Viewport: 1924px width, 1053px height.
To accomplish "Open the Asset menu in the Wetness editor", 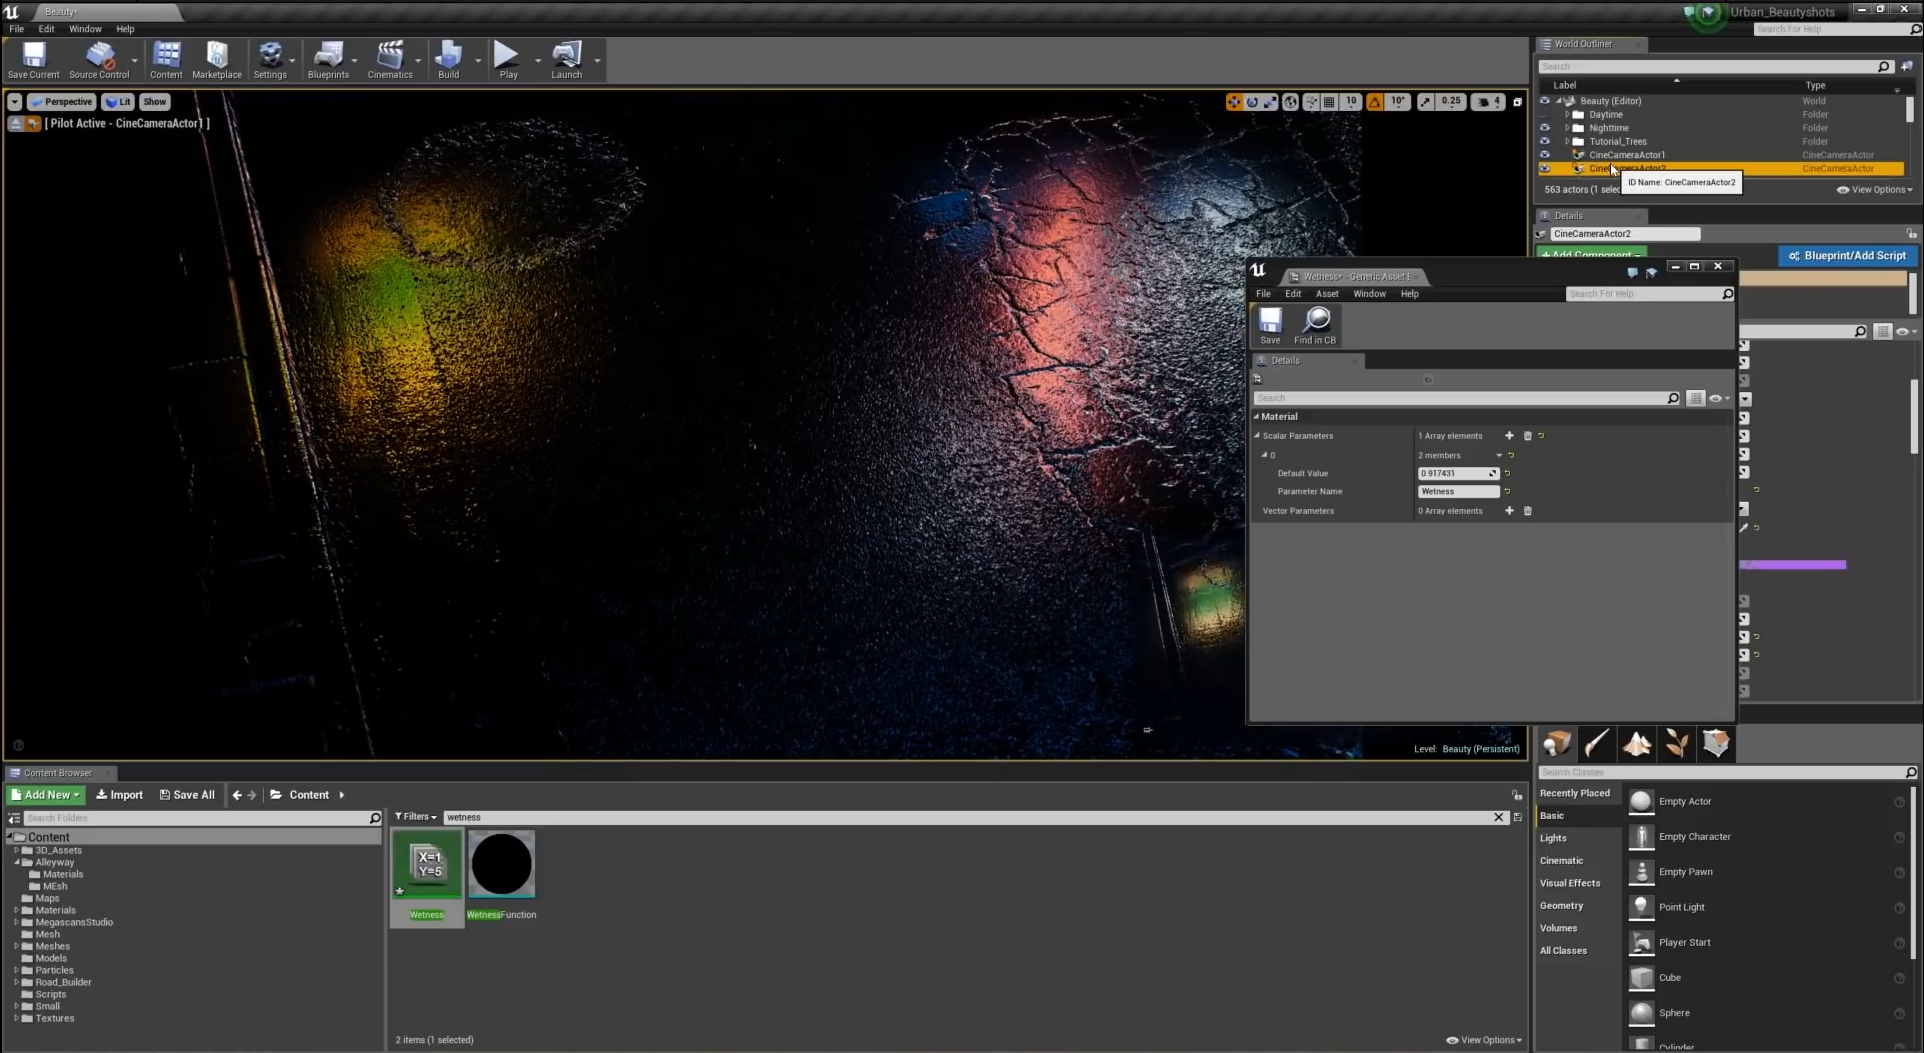I will coord(1326,294).
